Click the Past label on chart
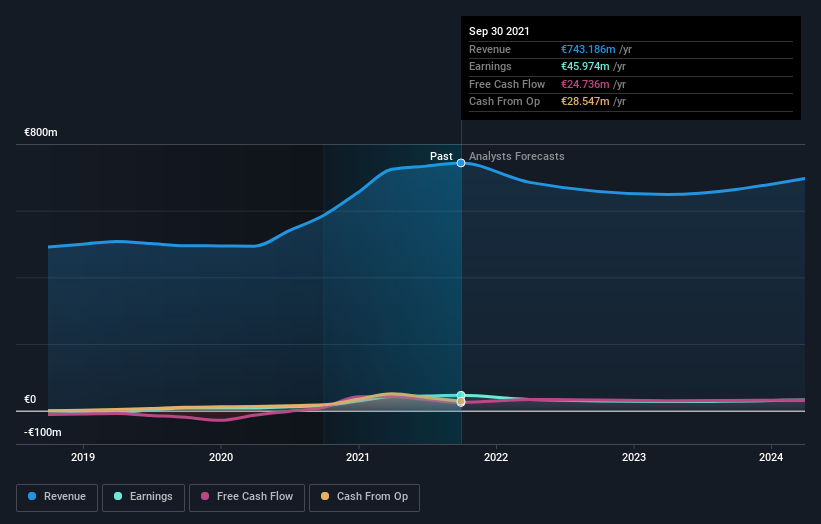This screenshot has width=821, height=524. pos(441,157)
